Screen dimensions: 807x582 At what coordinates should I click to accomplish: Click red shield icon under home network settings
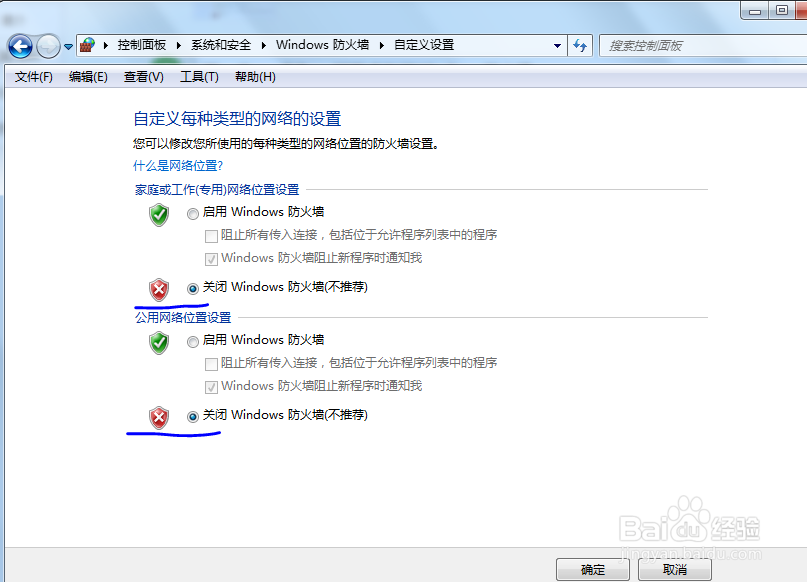[x=159, y=290]
